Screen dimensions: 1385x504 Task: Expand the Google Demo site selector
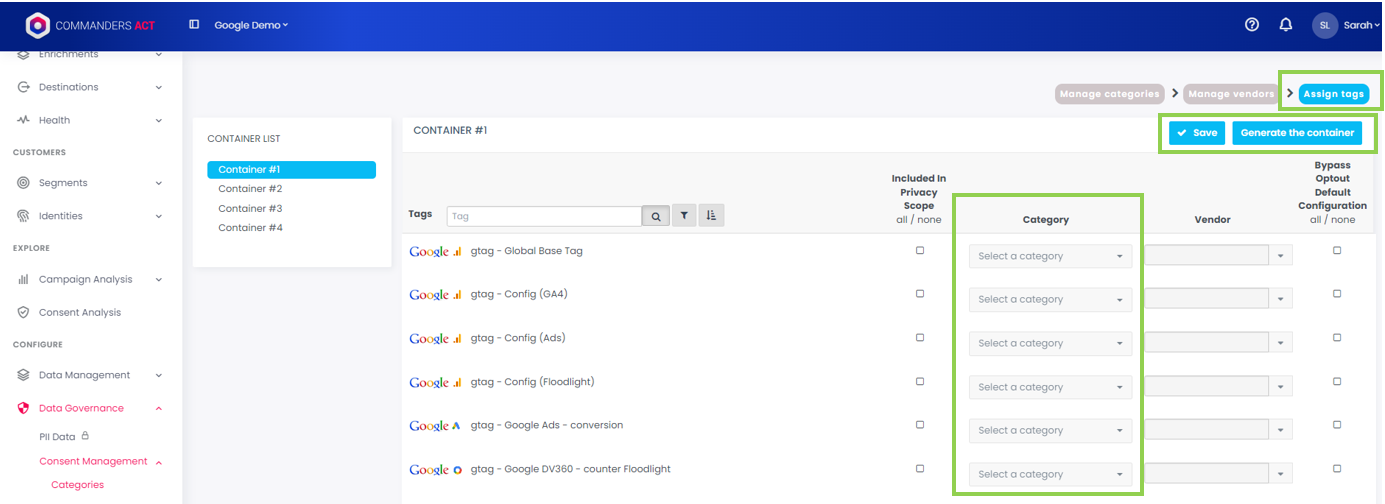(251, 25)
